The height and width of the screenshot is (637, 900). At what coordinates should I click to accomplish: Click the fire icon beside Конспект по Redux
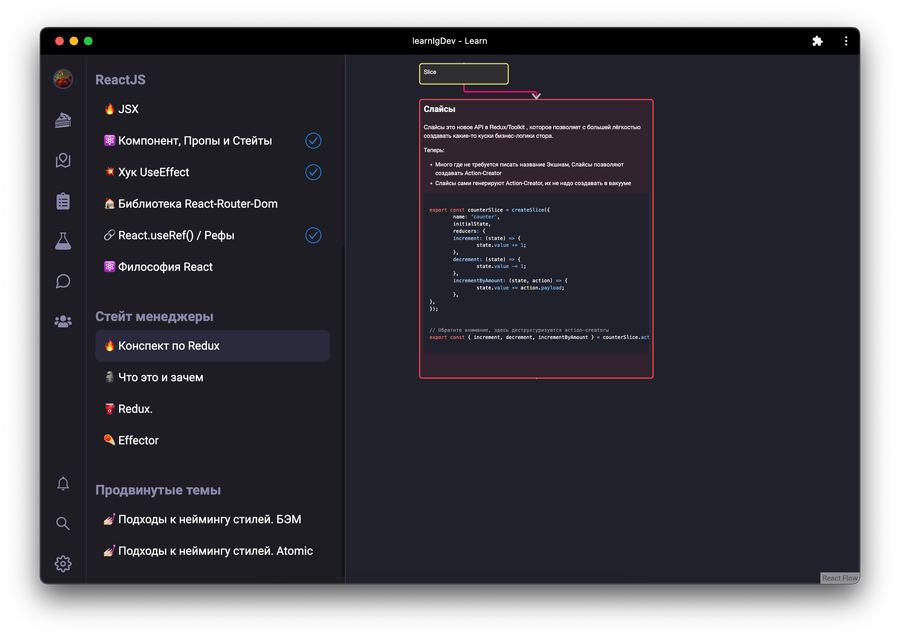point(109,345)
